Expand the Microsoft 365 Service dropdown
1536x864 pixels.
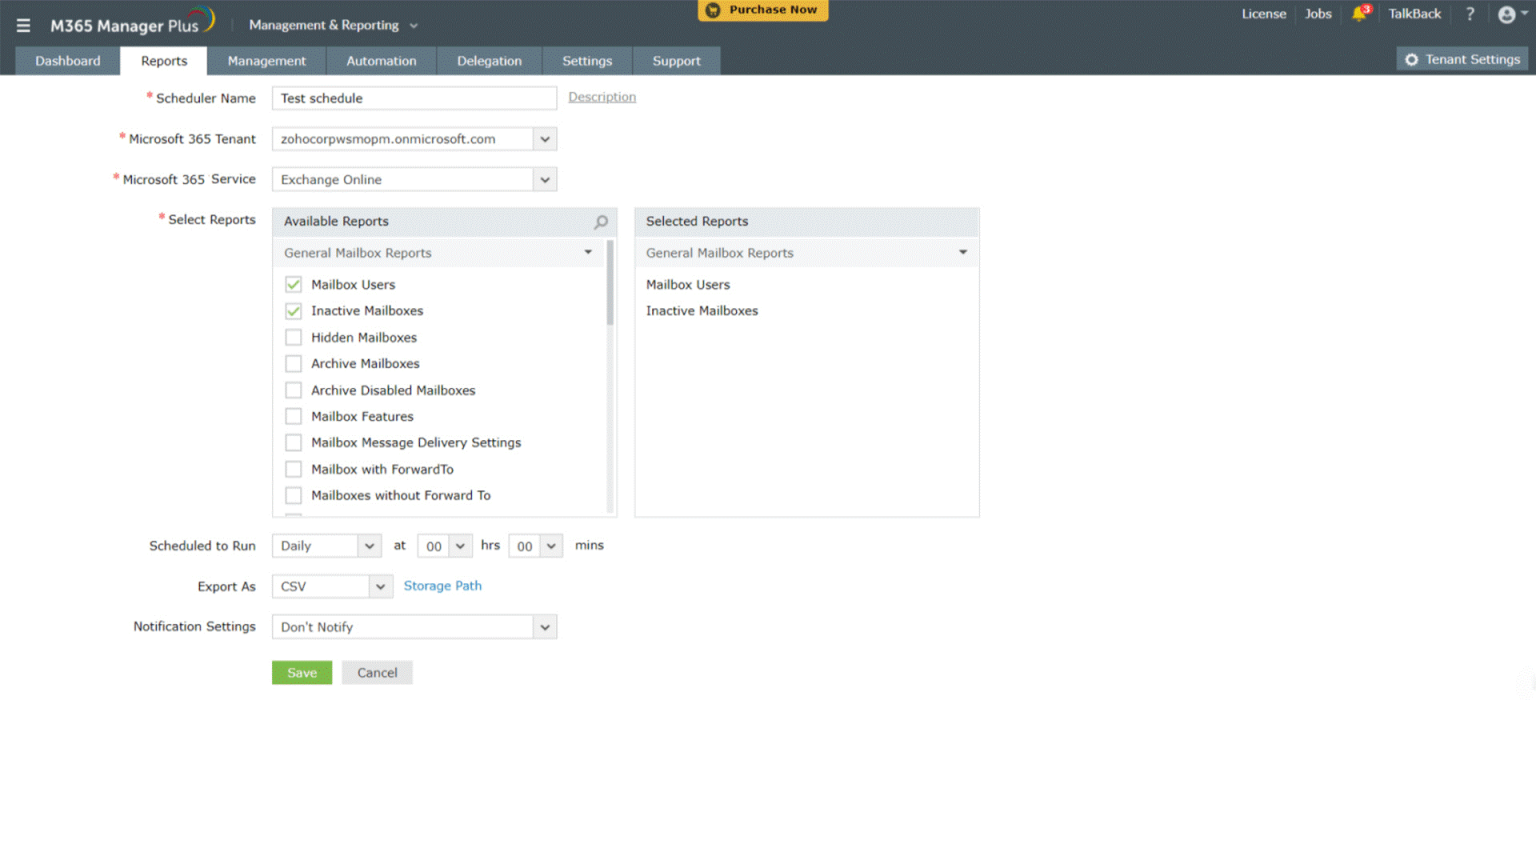click(x=544, y=179)
